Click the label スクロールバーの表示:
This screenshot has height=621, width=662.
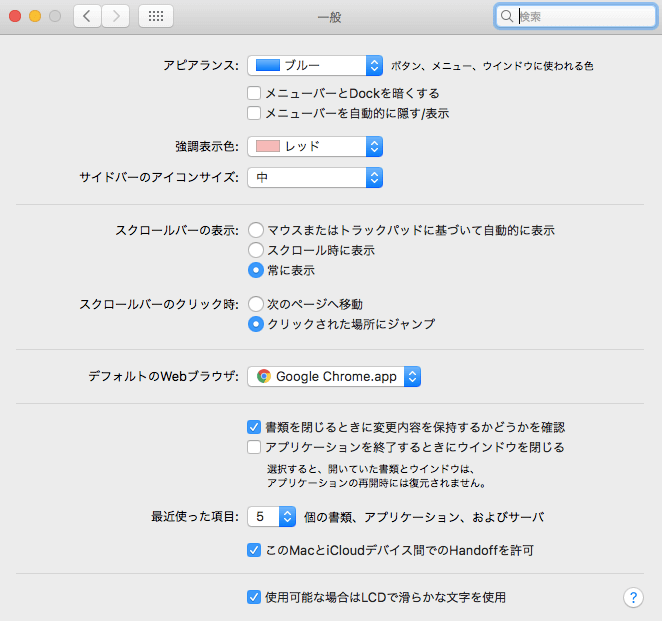177,231
